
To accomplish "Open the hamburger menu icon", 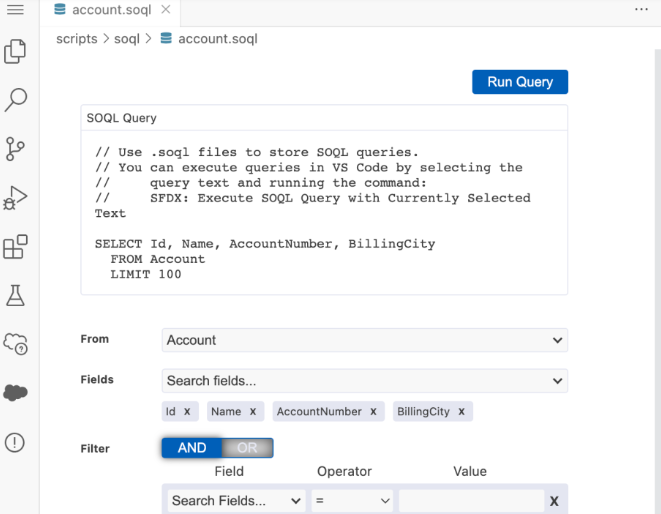I will 15,10.
